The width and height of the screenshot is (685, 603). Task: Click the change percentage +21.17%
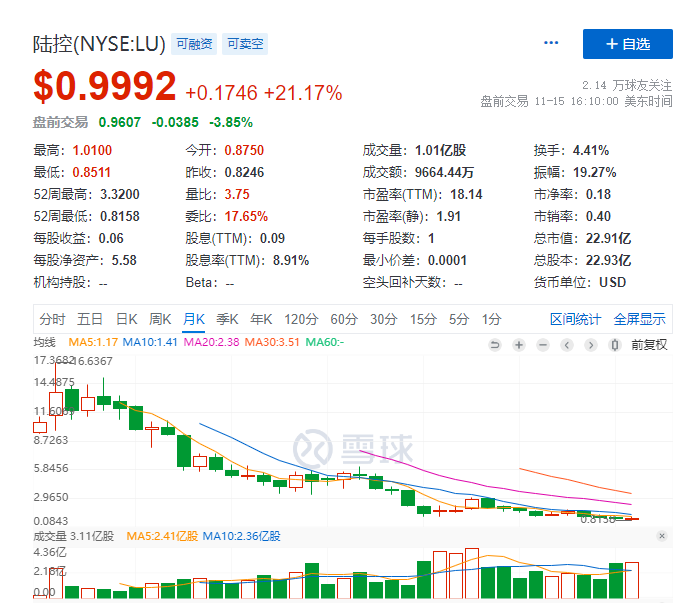pyautogui.click(x=303, y=93)
